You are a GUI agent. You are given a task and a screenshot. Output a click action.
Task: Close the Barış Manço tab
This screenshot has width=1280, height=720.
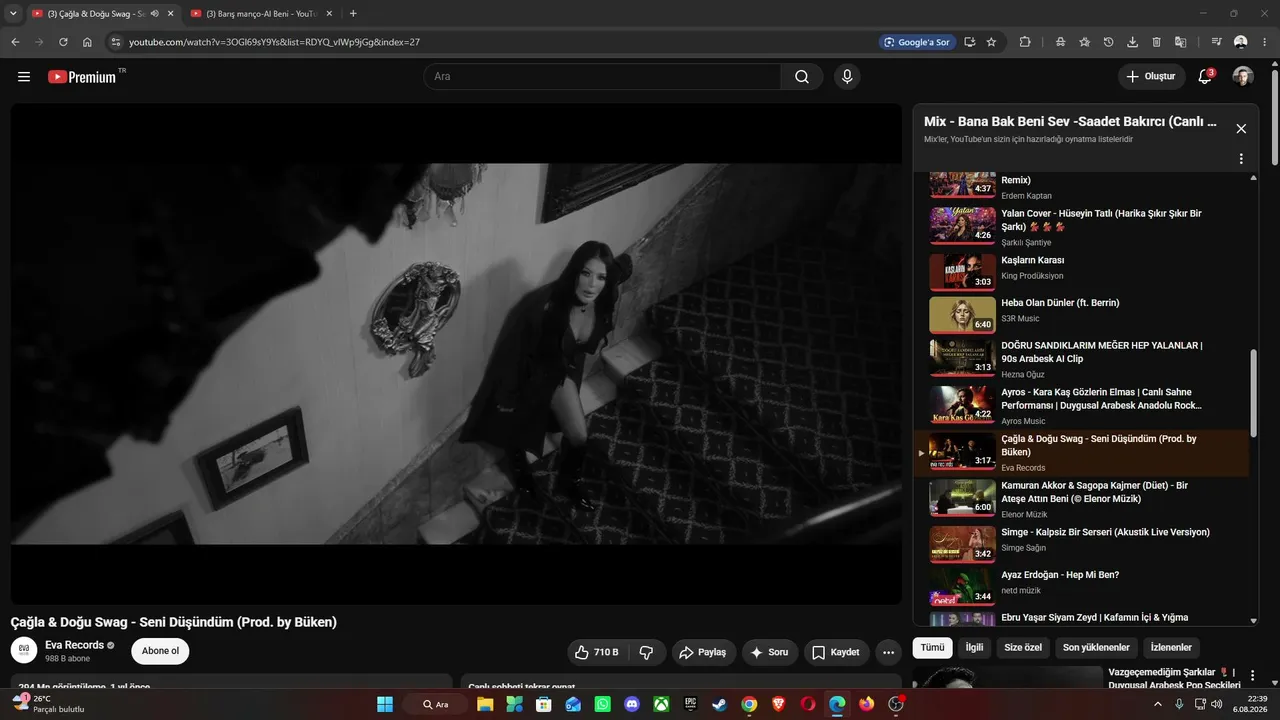(x=329, y=14)
